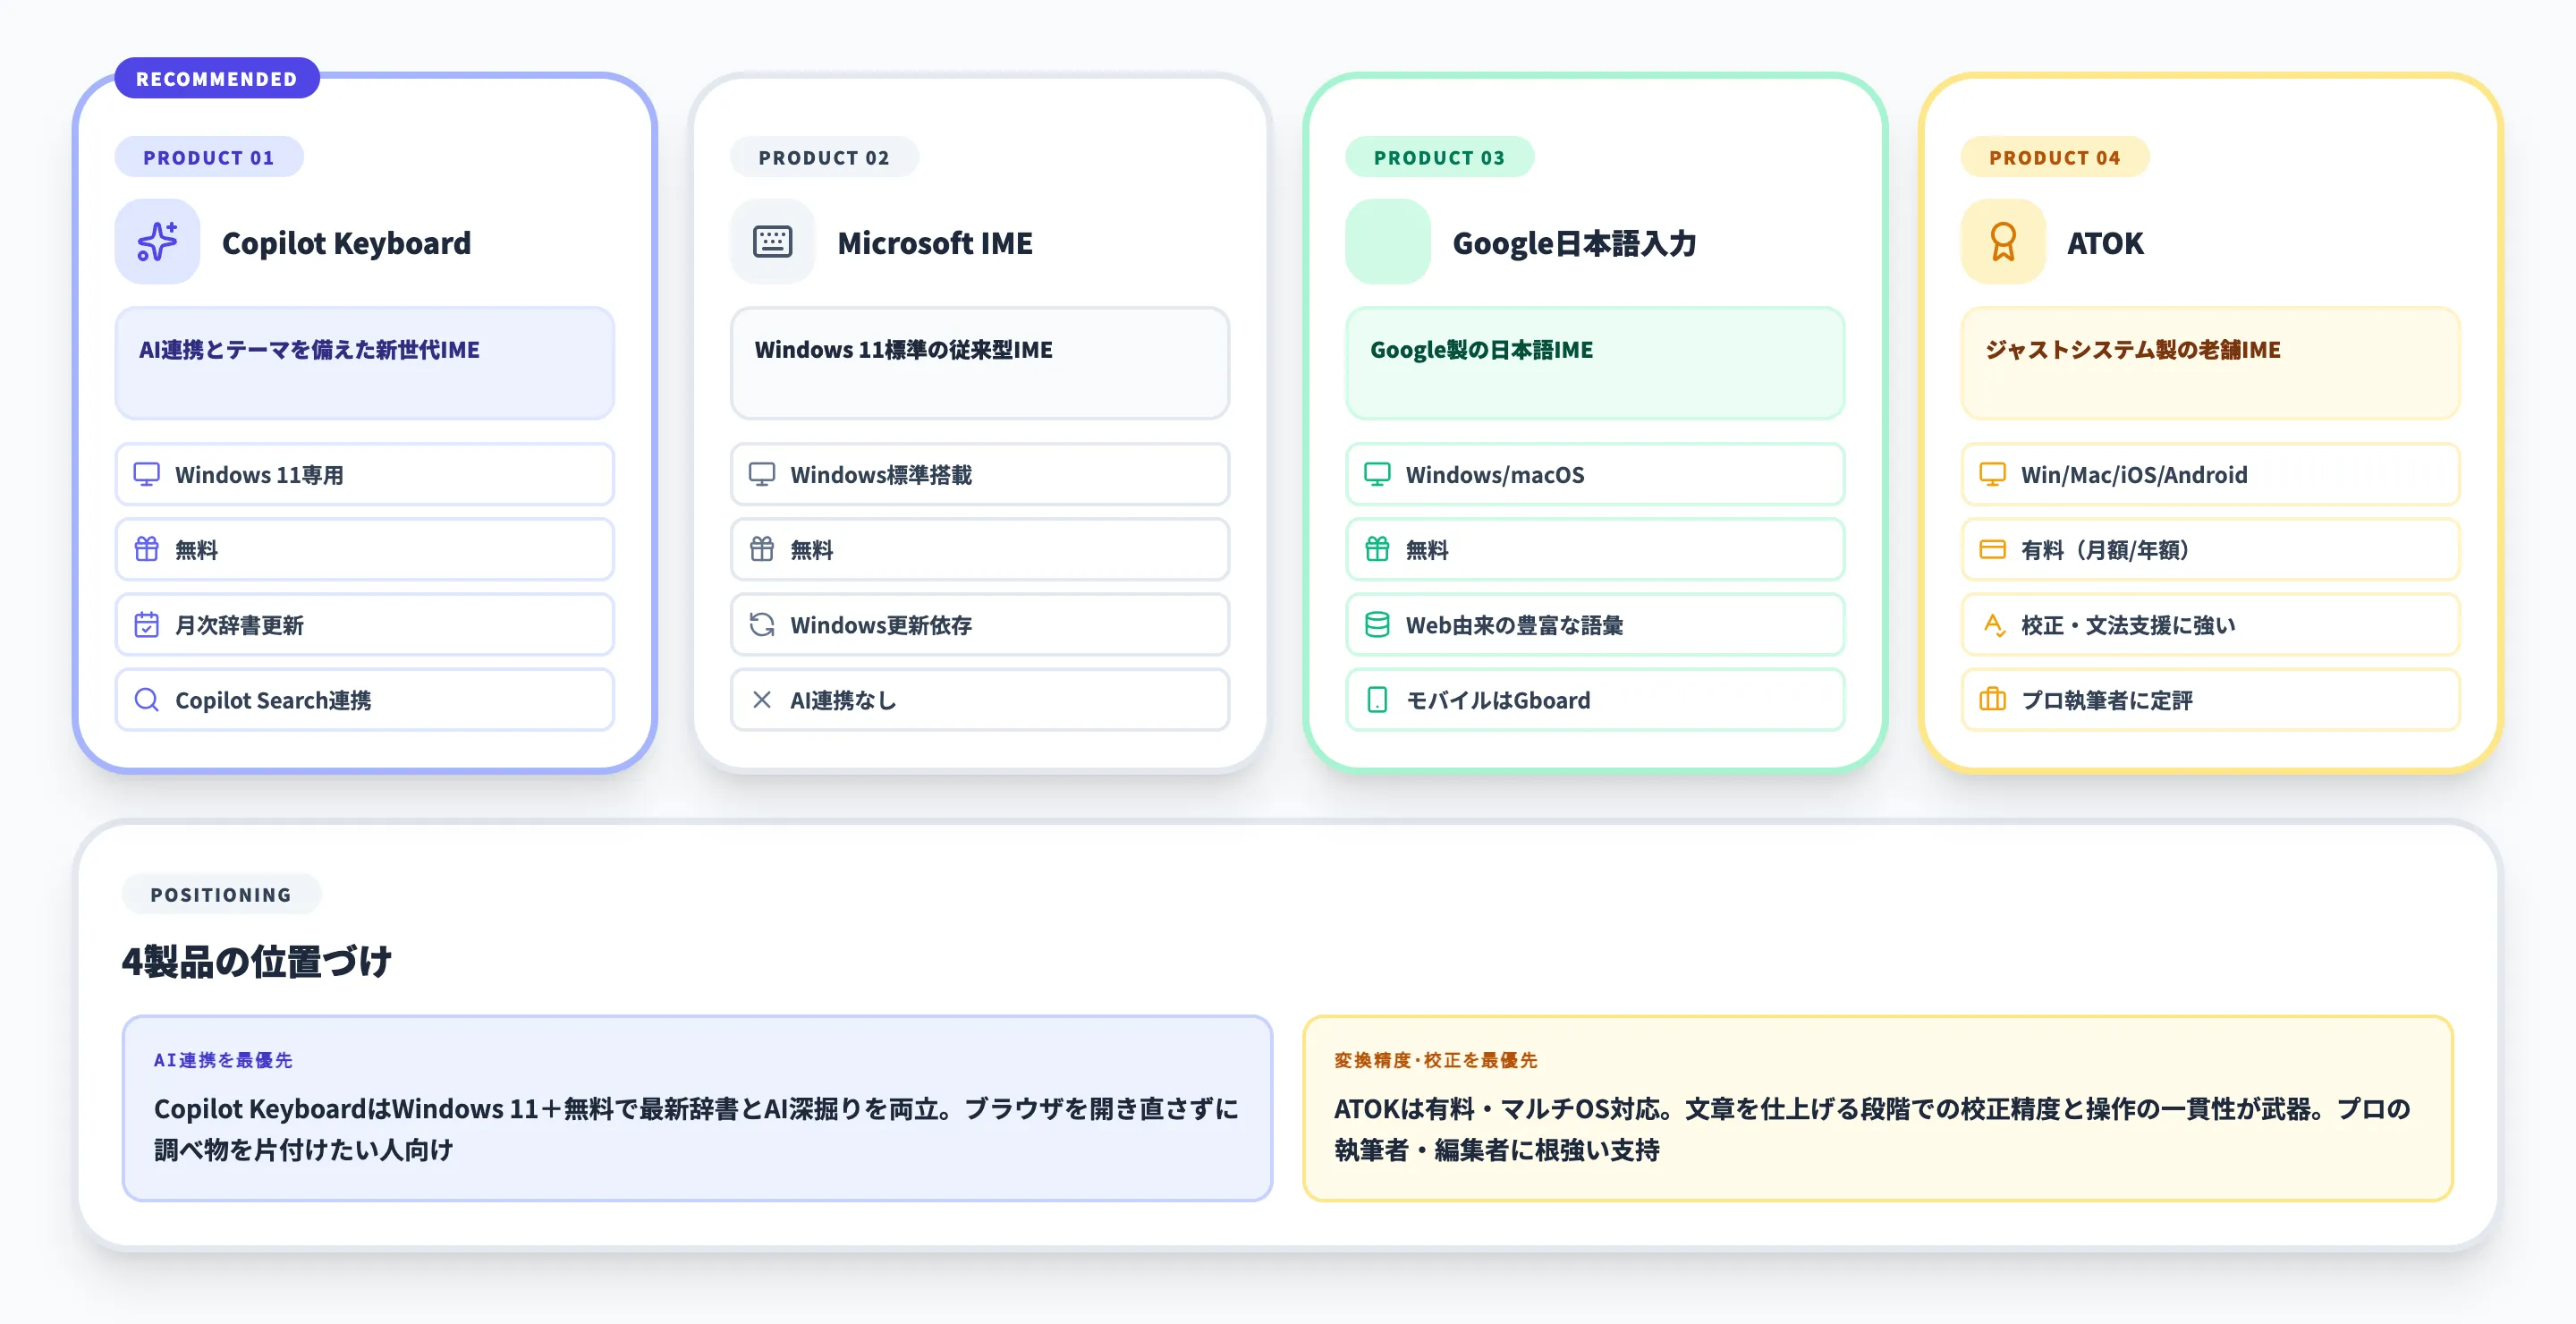Image resolution: width=2576 pixels, height=1324 pixels.
Task: Select the PRODUCT 03 label on the Google card
Action: click(1440, 157)
